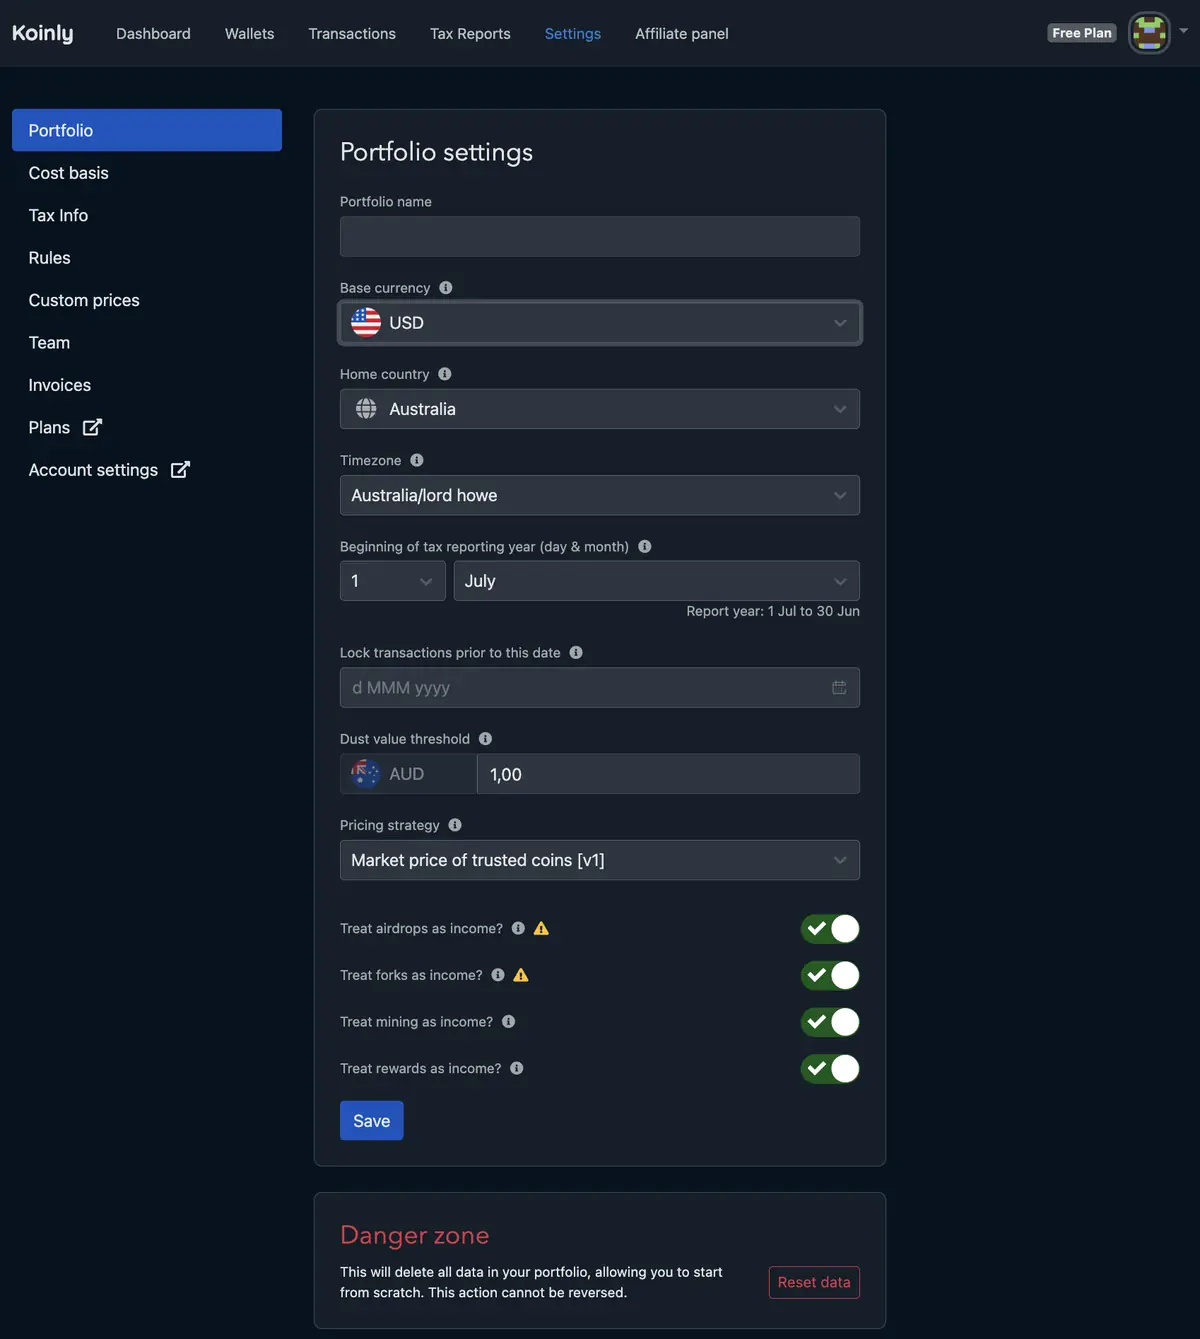Open the Cost basis settings tab
1200x1339 pixels.
tap(68, 172)
